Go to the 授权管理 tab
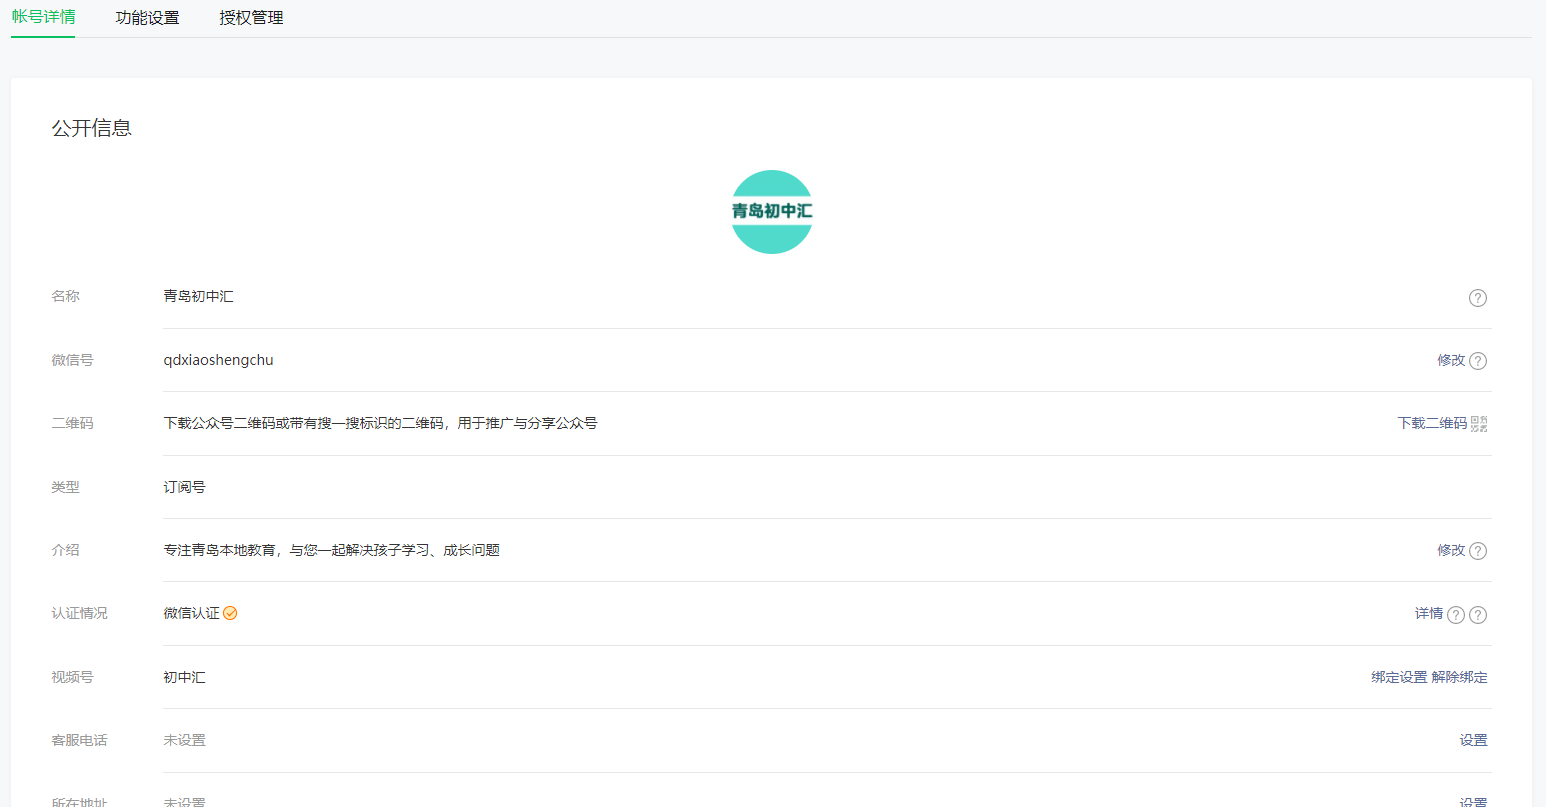Viewport: 1546px width, 807px height. point(251,17)
